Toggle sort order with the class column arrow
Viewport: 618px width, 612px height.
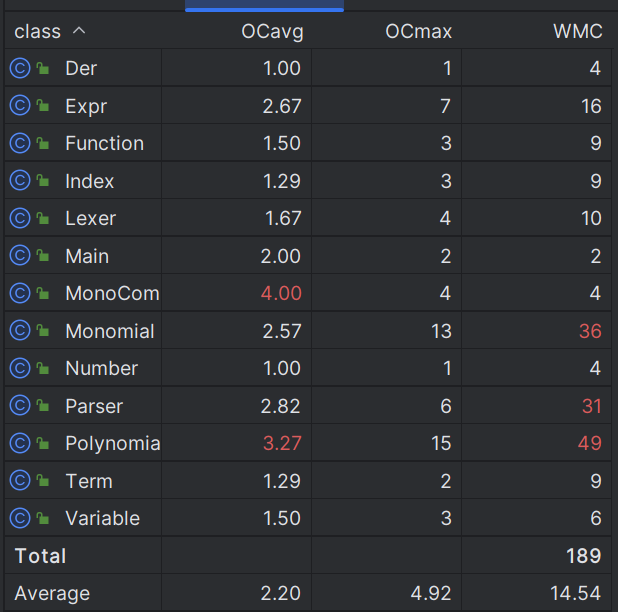coord(79,31)
